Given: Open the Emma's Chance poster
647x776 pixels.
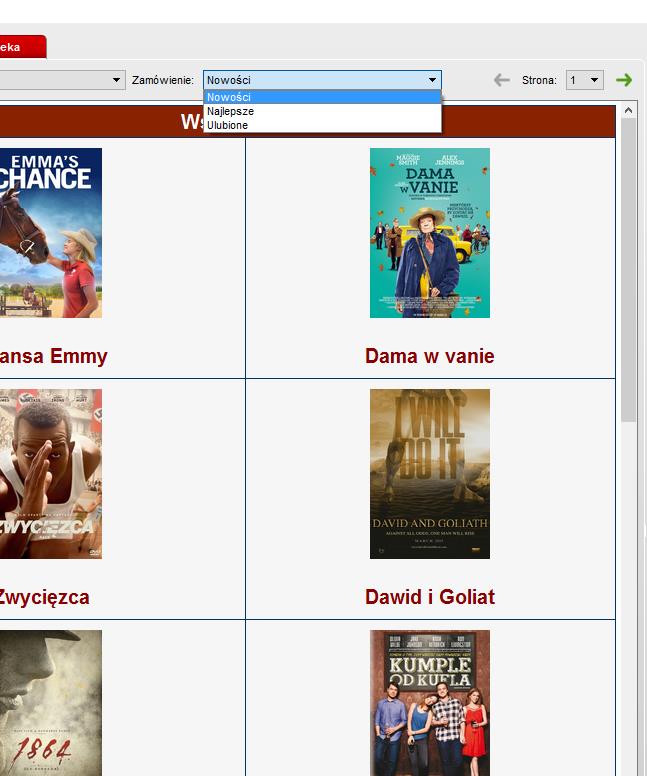Looking at the screenshot, I should [50, 233].
